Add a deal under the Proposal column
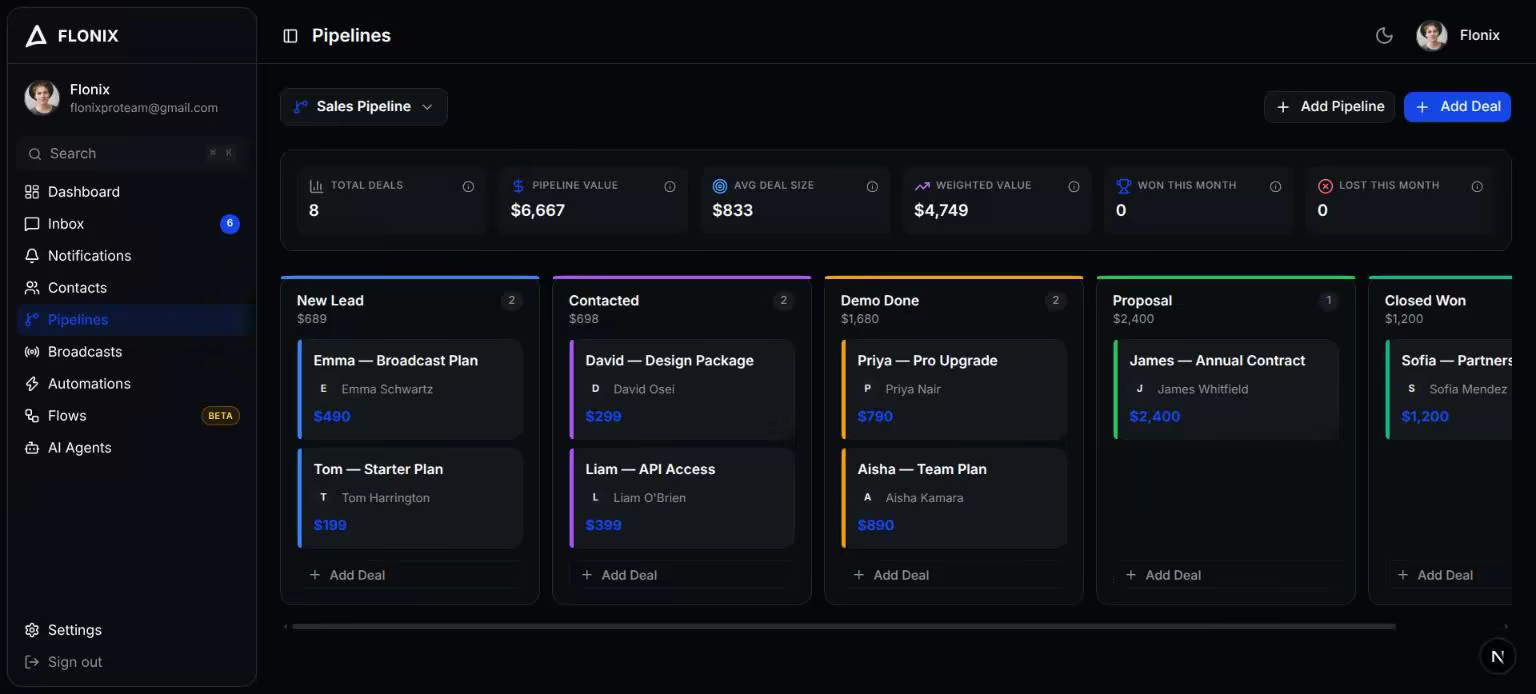1536x694 pixels. tap(1163, 575)
